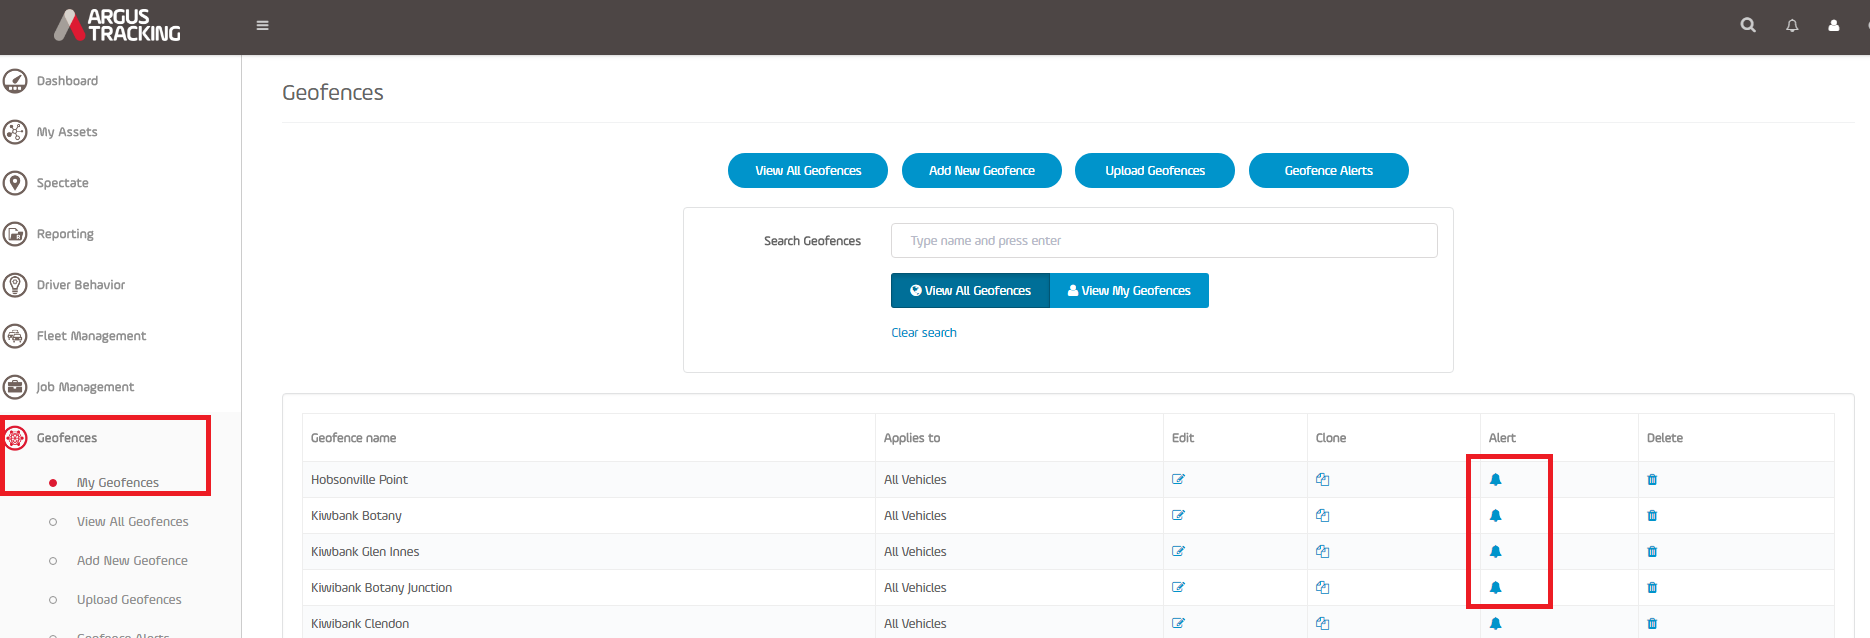Toggle the View All Geofences filter button
Image resolution: width=1870 pixels, height=638 pixels.
[970, 291]
